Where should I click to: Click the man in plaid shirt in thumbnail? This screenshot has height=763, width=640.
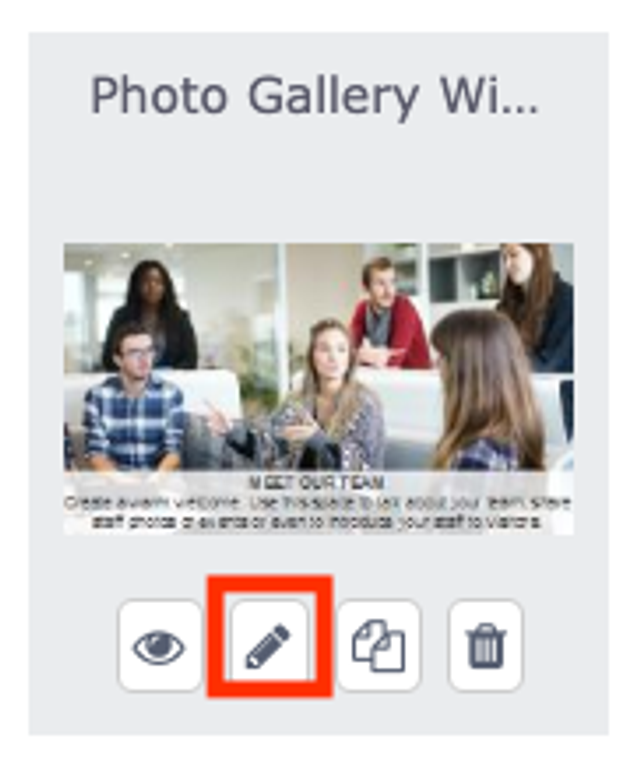pyautogui.click(x=134, y=399)
